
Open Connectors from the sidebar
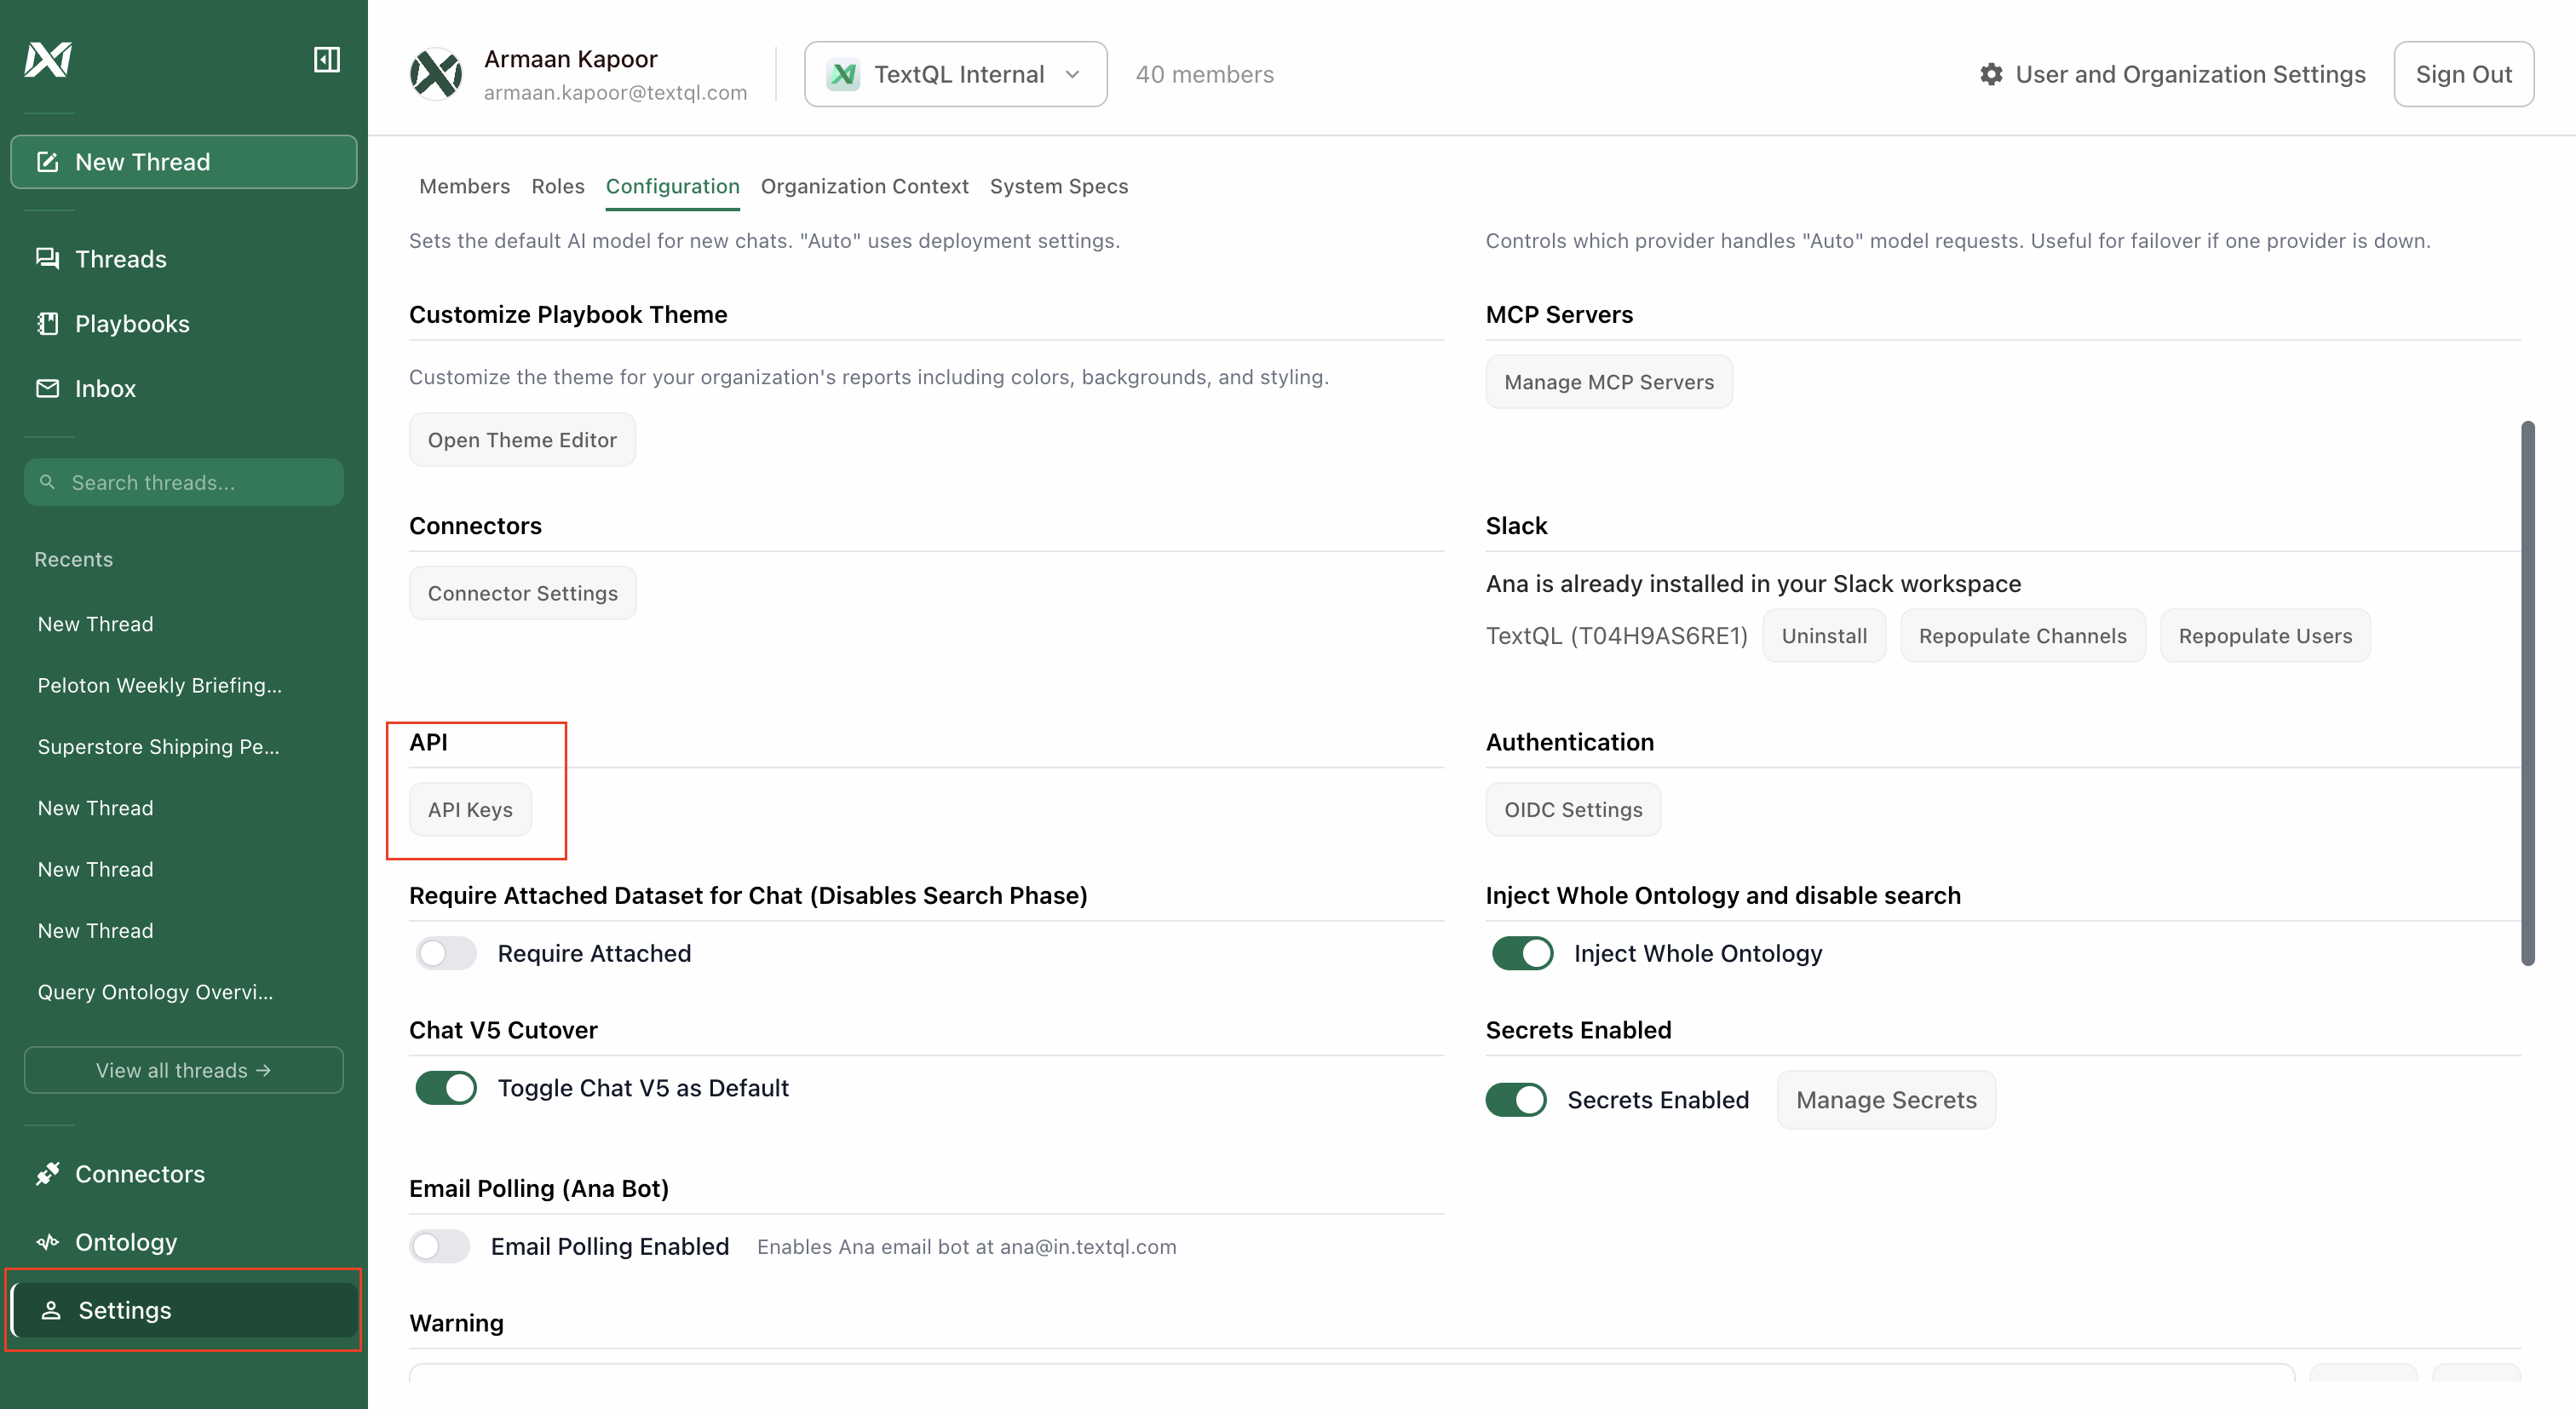tap(139, 1174)
